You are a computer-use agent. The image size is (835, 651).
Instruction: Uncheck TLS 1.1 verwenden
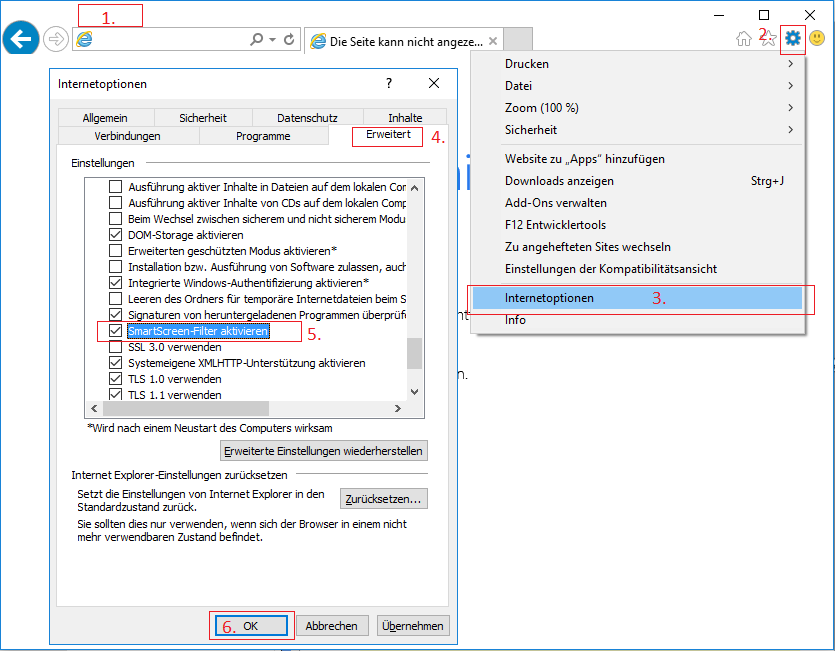[115, 395]
